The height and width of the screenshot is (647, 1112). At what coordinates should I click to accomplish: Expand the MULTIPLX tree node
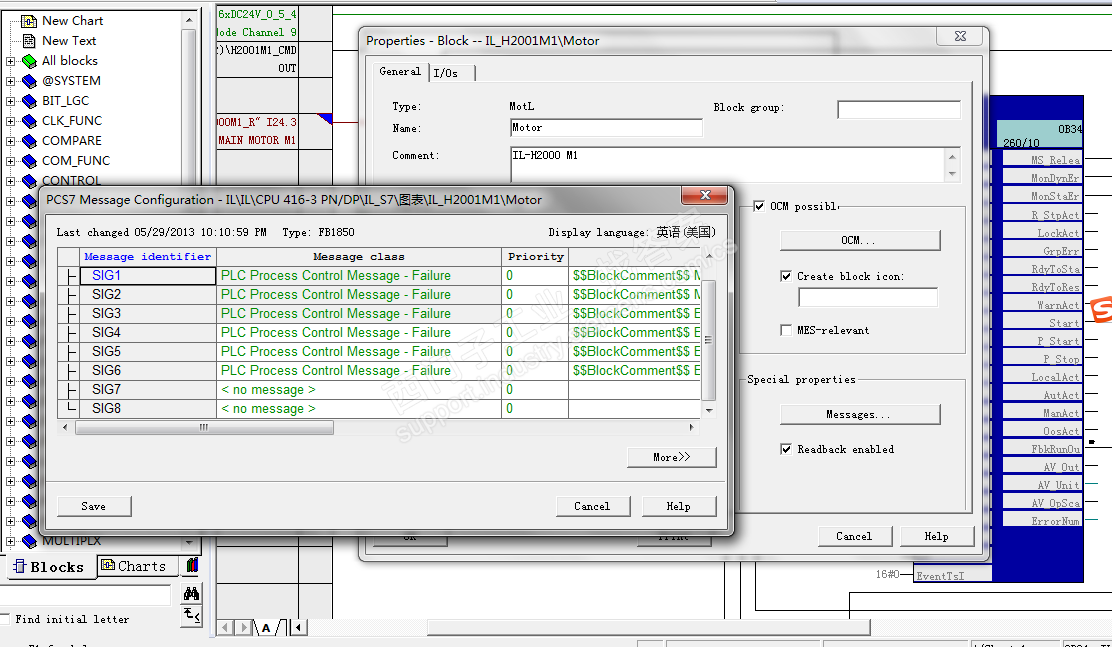click(x=11, y=541)
